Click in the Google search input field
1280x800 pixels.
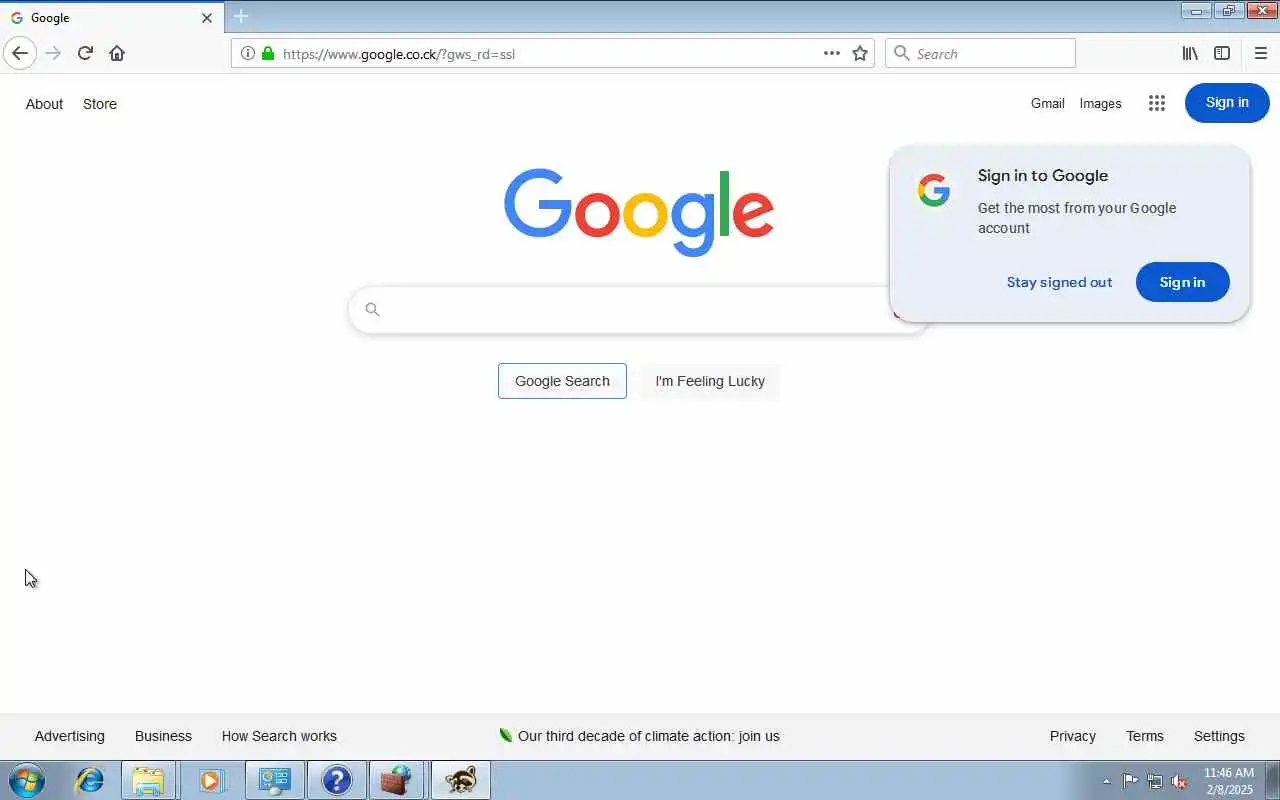coord(640,310)
